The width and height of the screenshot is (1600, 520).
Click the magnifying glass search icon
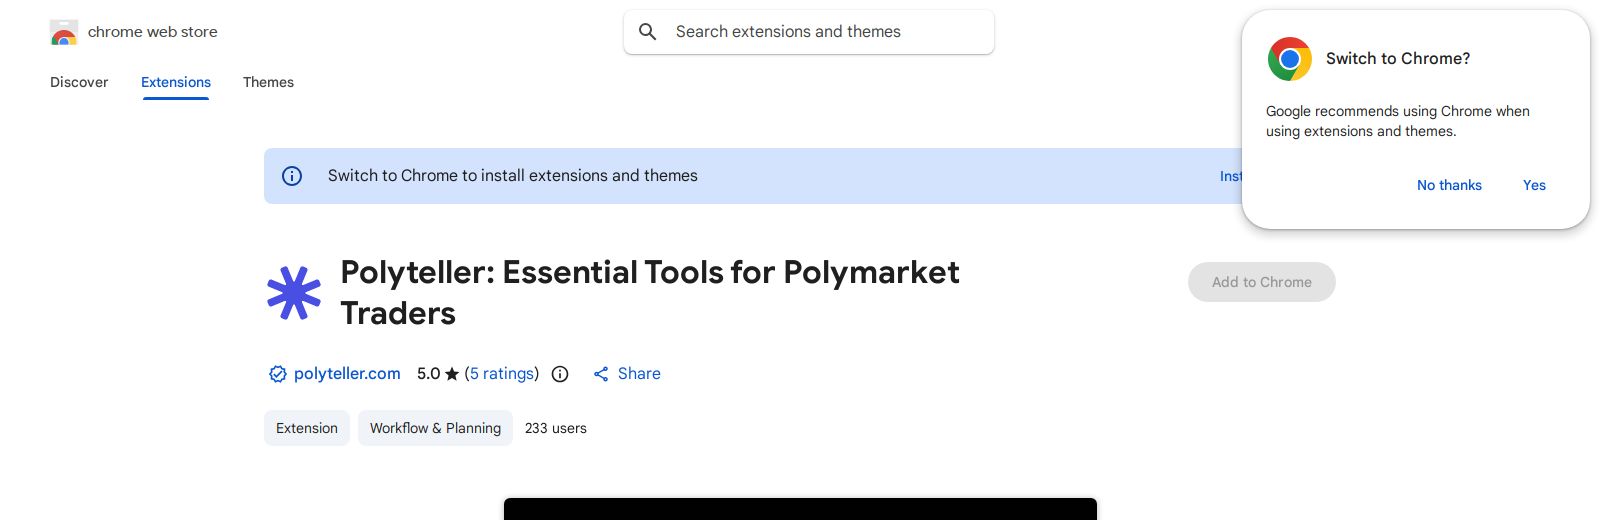[x=648, y=32]
